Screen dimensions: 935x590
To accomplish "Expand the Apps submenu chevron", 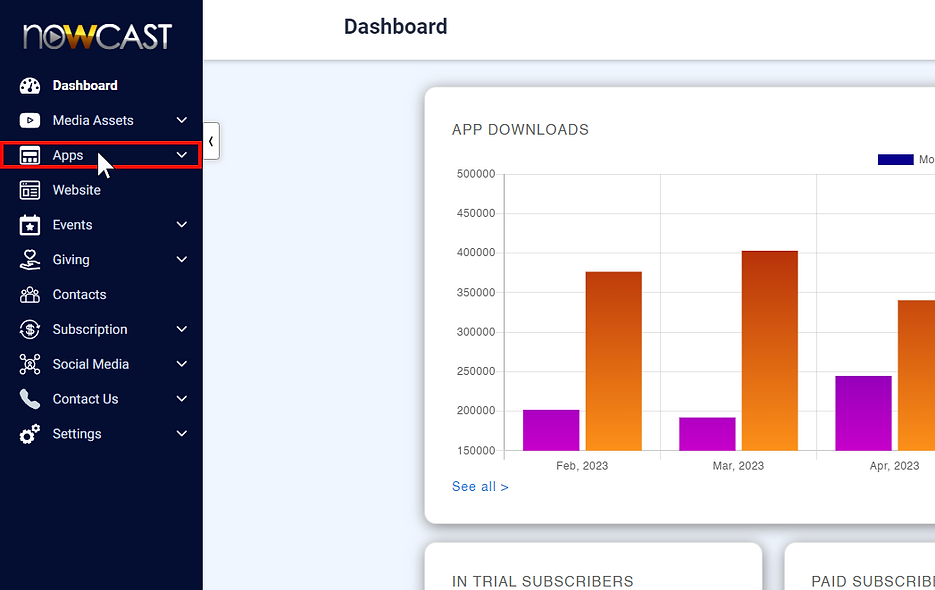I will click(x=181, y=155).
